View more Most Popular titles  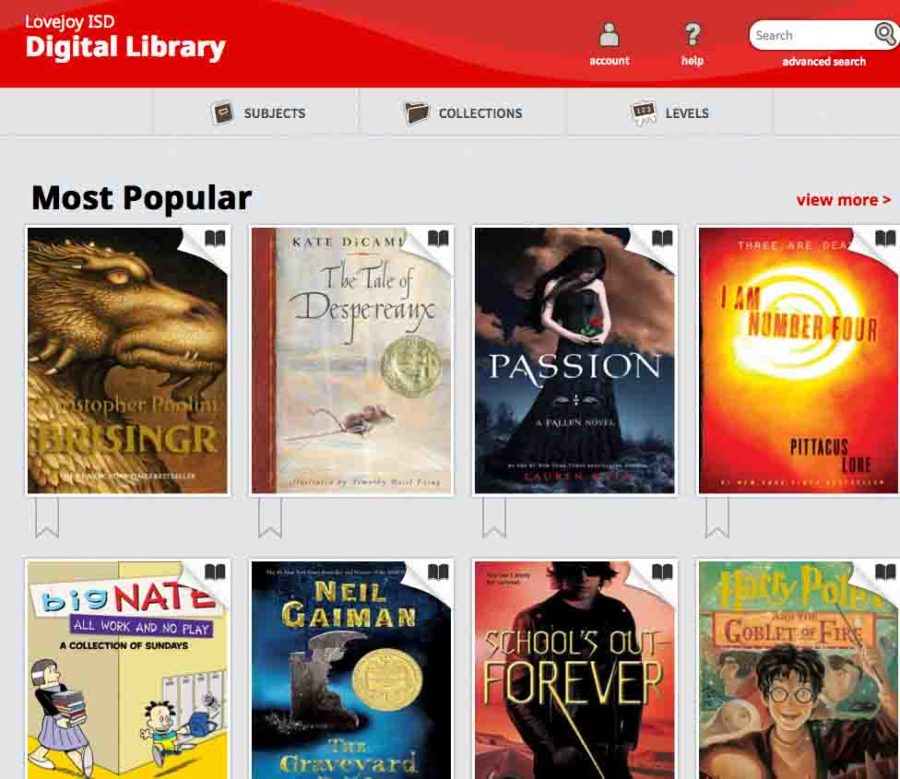pos(843,200)
